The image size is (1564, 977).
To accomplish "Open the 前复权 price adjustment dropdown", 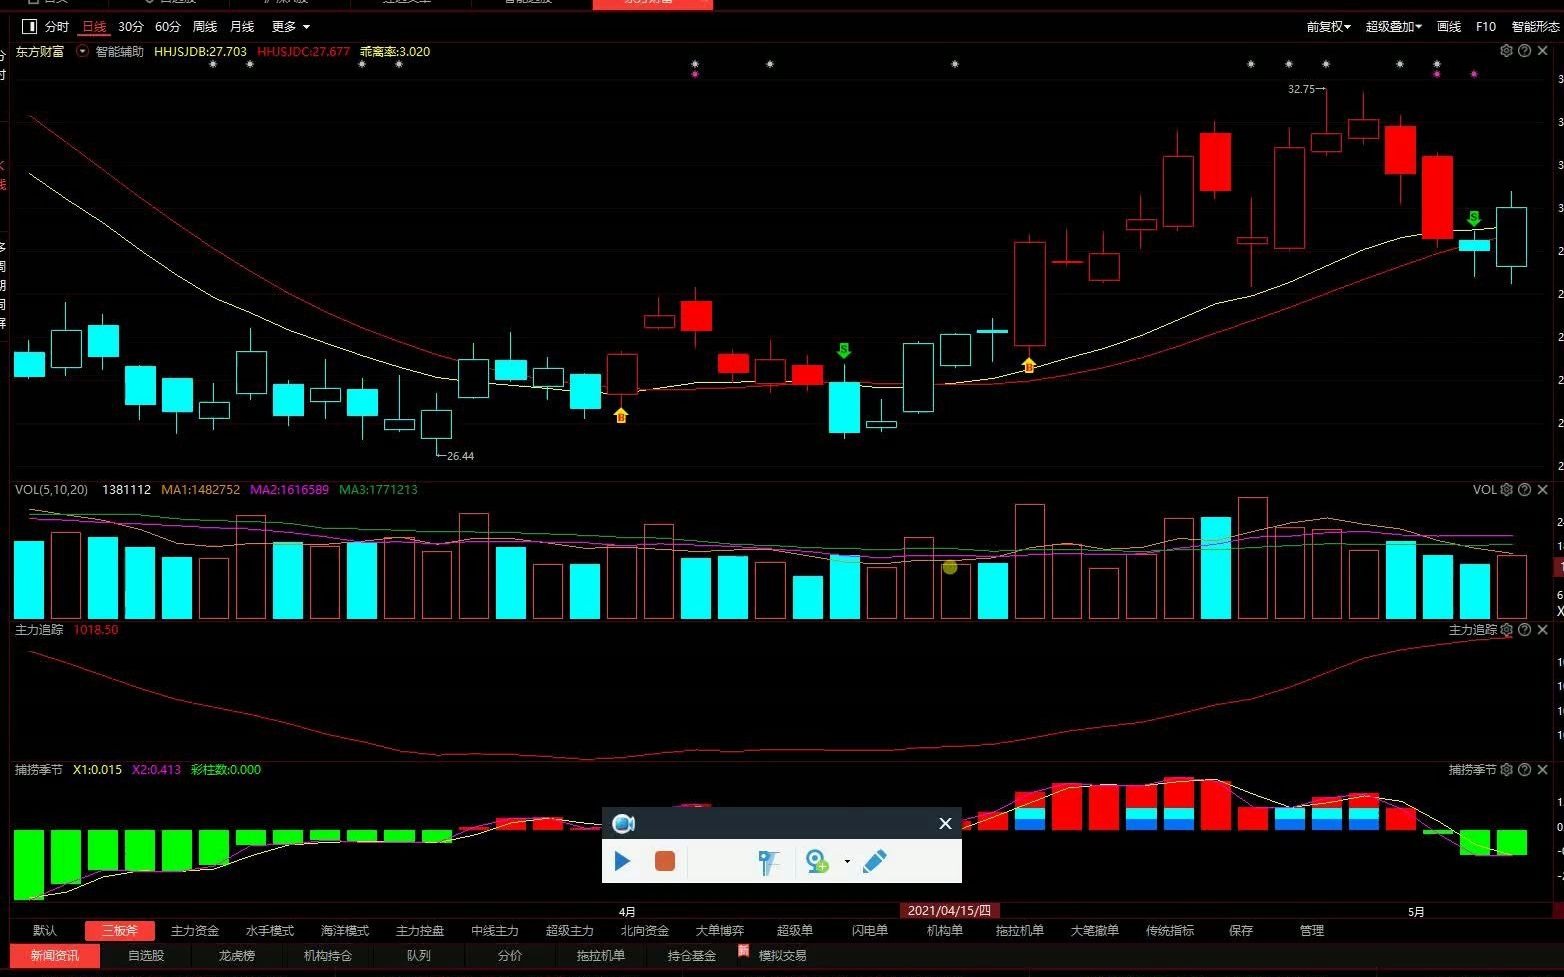I will 1328,27.
